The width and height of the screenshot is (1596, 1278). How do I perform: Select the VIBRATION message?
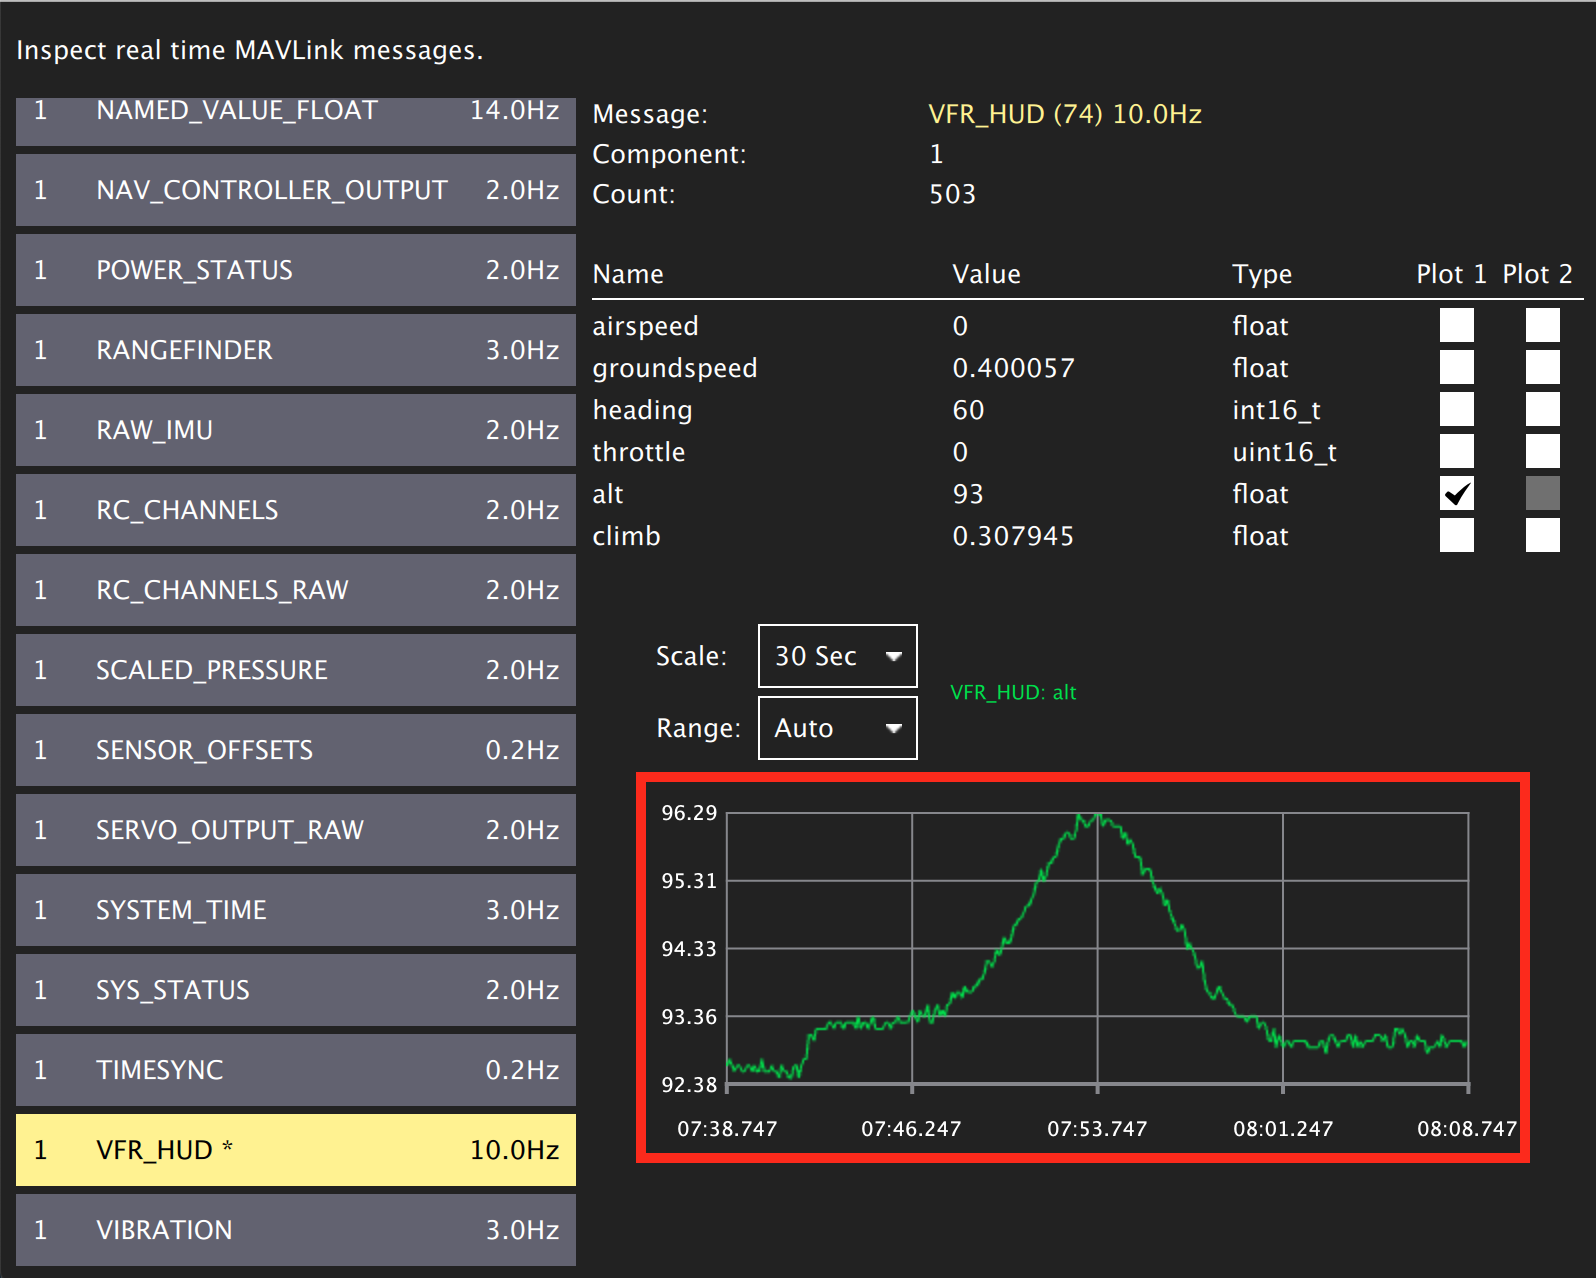coord(296,1230)
